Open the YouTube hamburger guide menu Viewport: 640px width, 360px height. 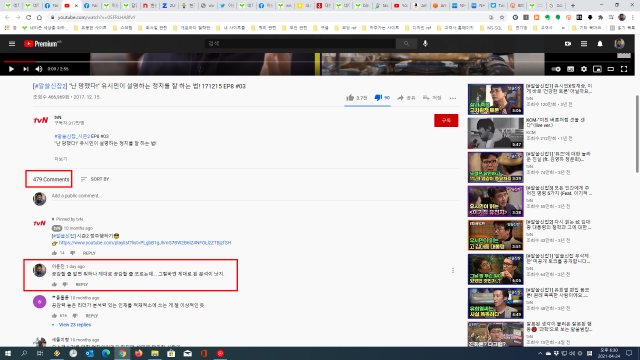[x=12, y=44]
